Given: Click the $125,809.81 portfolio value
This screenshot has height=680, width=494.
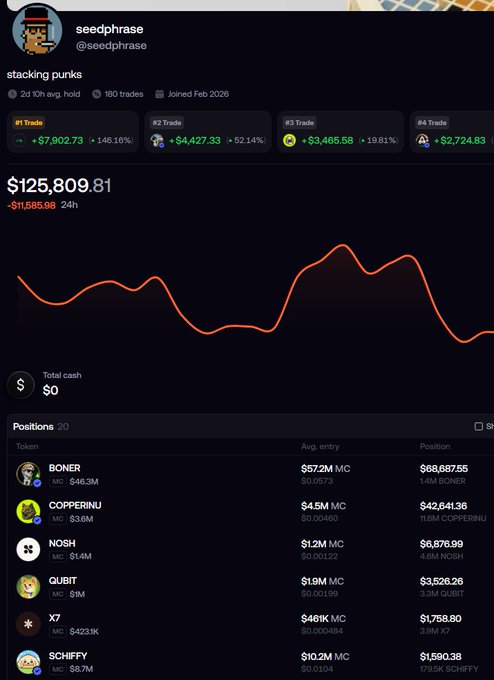Looking at the screenshot, I should click(x=59, y=186).
